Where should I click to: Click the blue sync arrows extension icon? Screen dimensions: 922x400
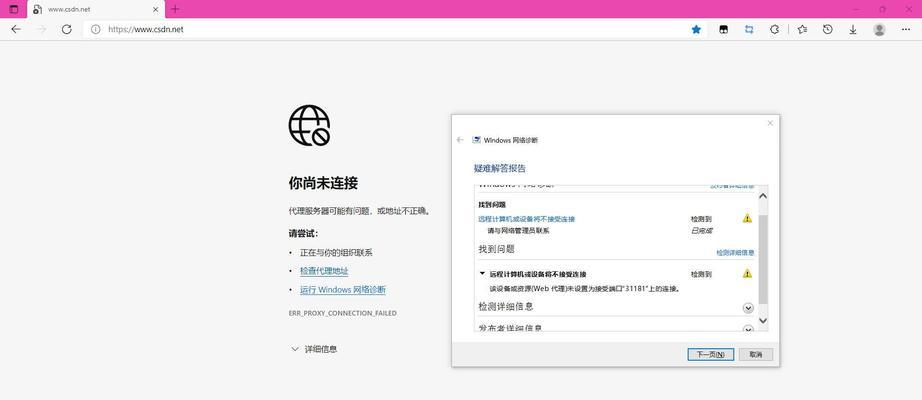749,29
